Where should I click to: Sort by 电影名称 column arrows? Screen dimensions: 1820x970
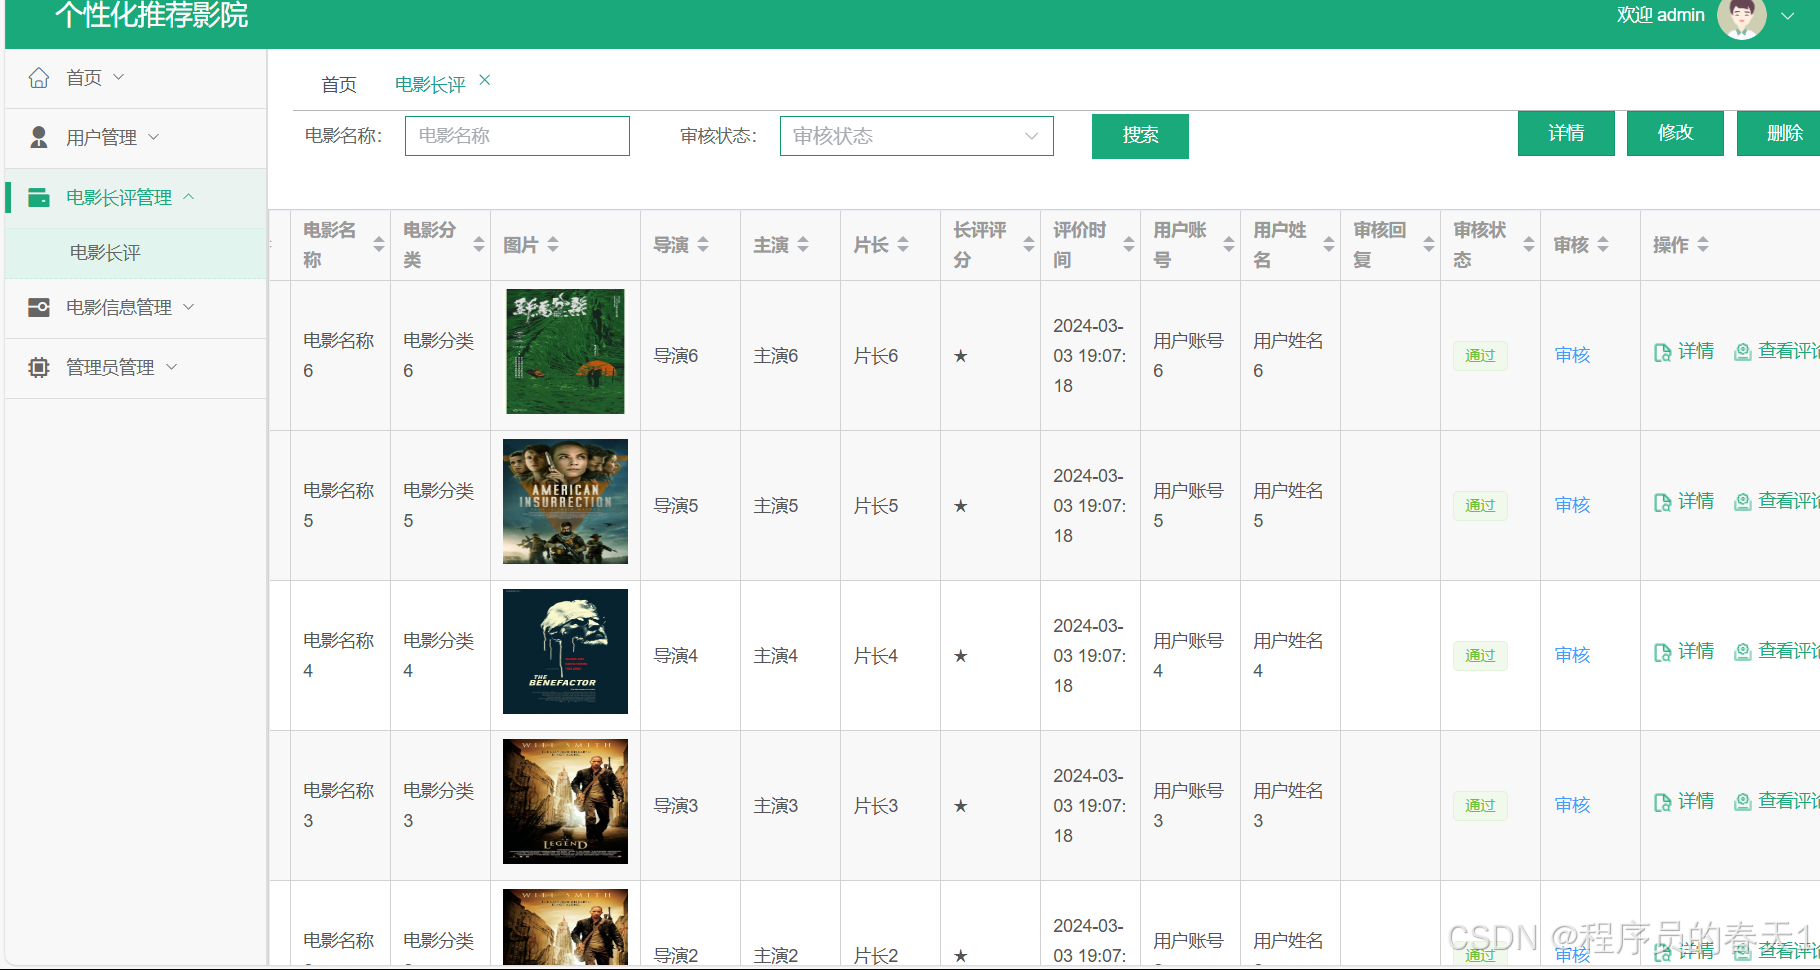[379, 245]
